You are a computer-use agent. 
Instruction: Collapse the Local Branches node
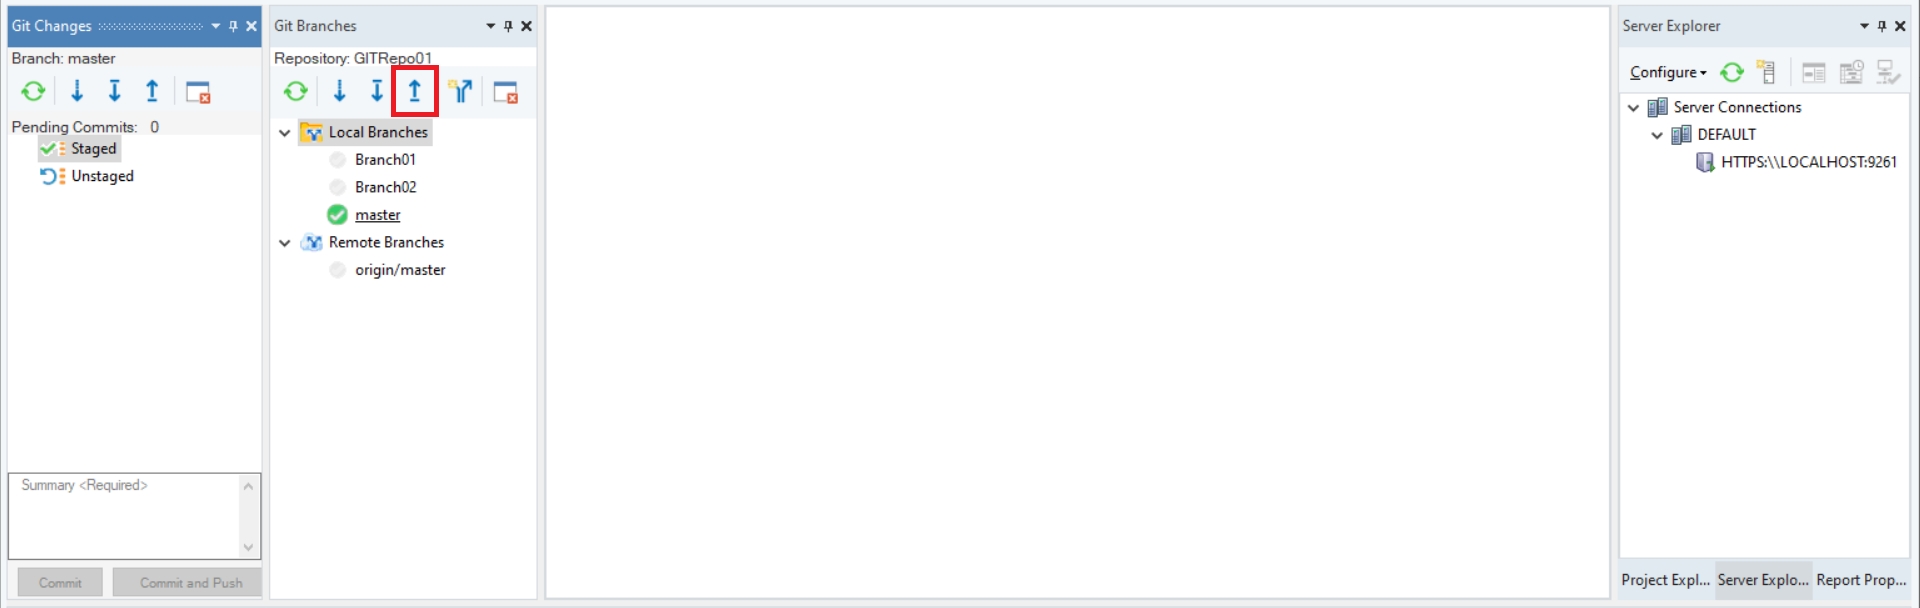point(285,133)
